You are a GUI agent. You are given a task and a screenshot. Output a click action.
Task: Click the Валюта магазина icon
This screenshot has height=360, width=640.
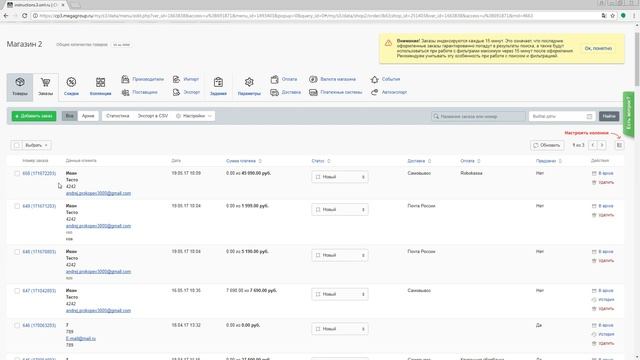(313, 79)
